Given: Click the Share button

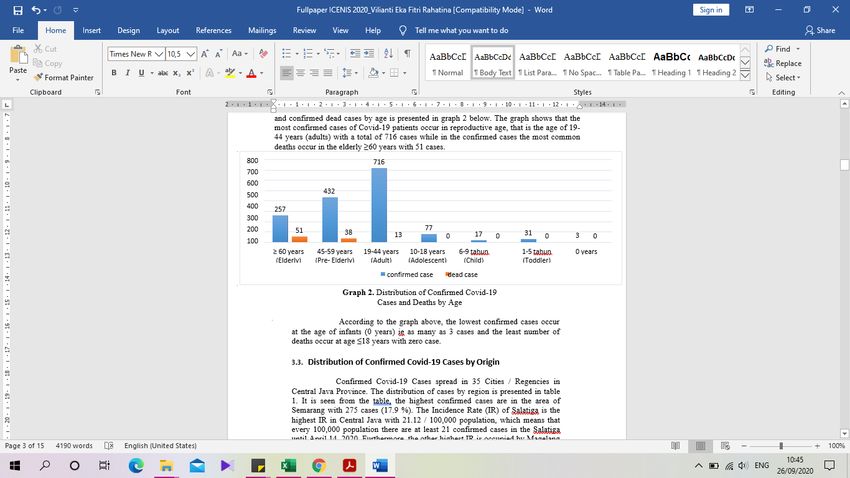Looking at the screenshot, I should click(x=820, y=30).
